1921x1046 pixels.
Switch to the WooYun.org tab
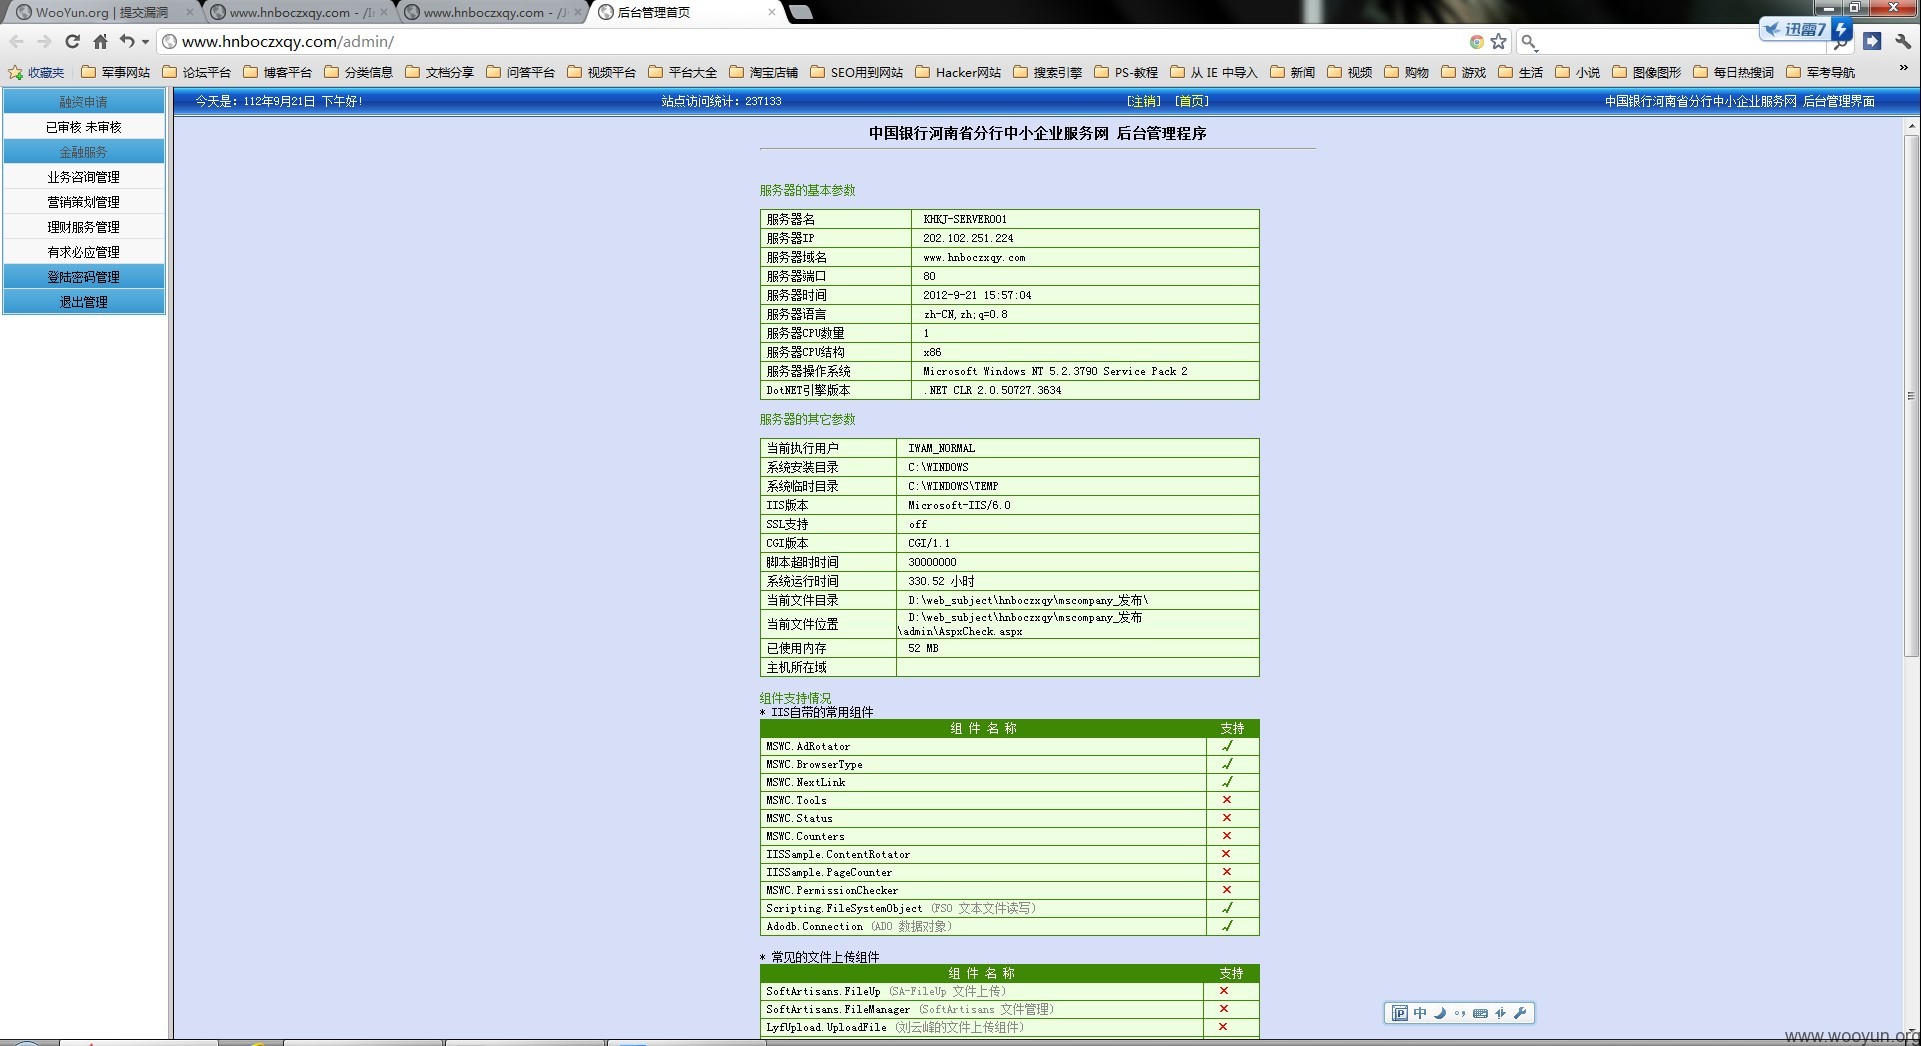point(102,12)
